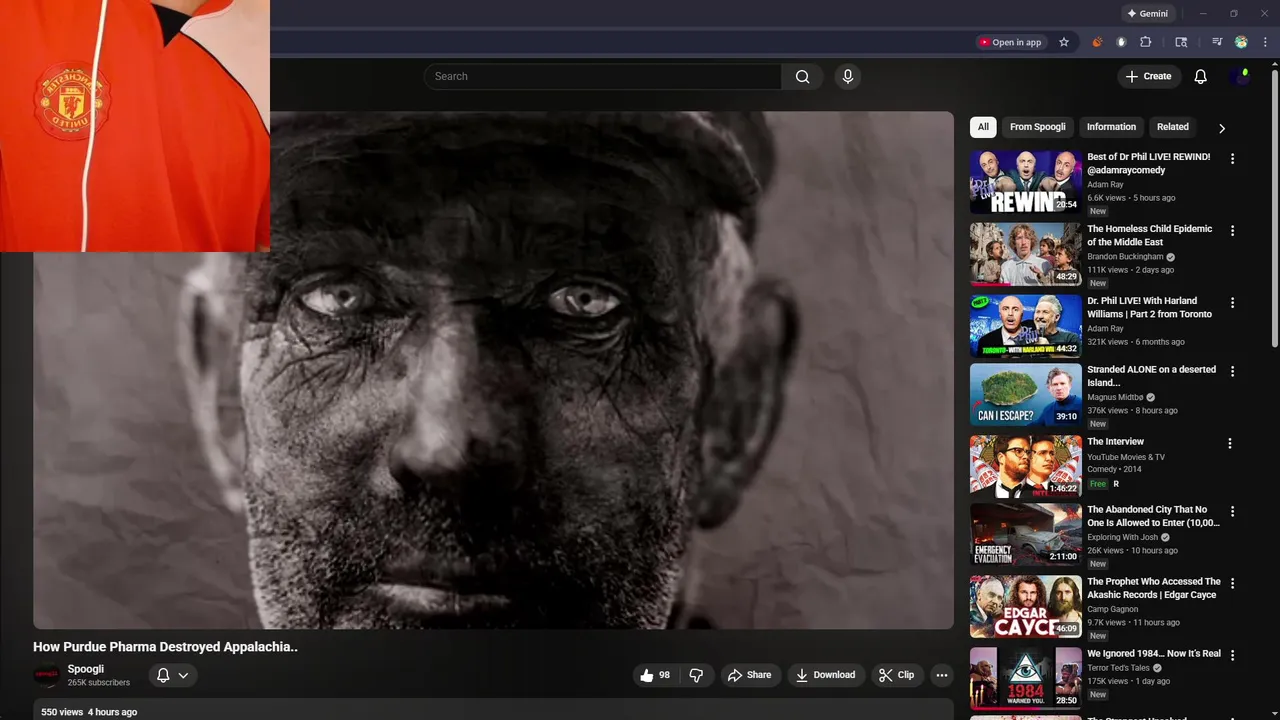Select the All filter chip

point(983,127)
